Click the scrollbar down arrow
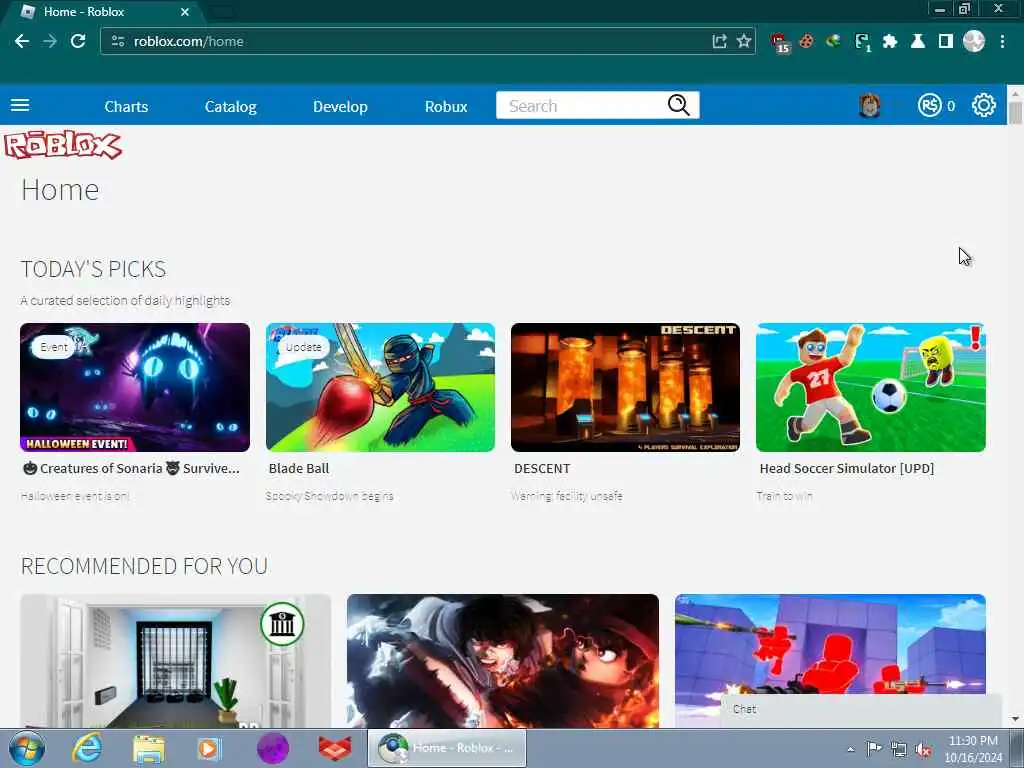1024x768 pixels. (1015, 719)
